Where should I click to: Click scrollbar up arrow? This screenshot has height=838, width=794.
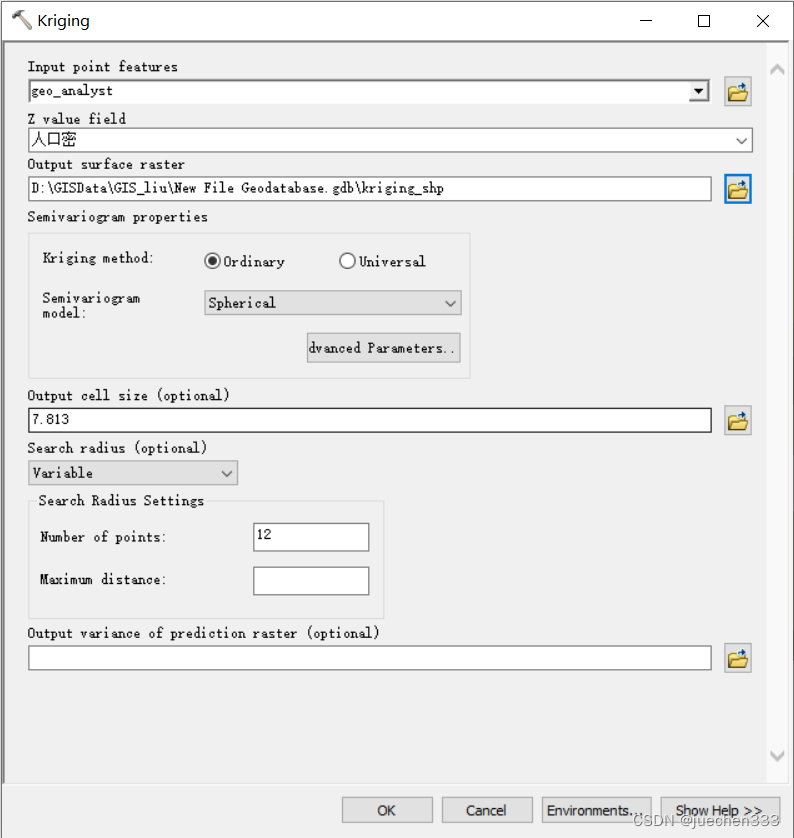777,69
